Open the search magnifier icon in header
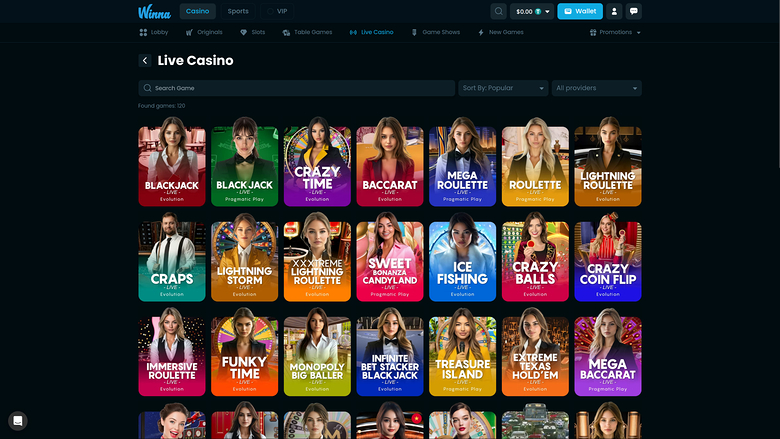780x439 pixels. pyautogui.click(x=498, y=11)
